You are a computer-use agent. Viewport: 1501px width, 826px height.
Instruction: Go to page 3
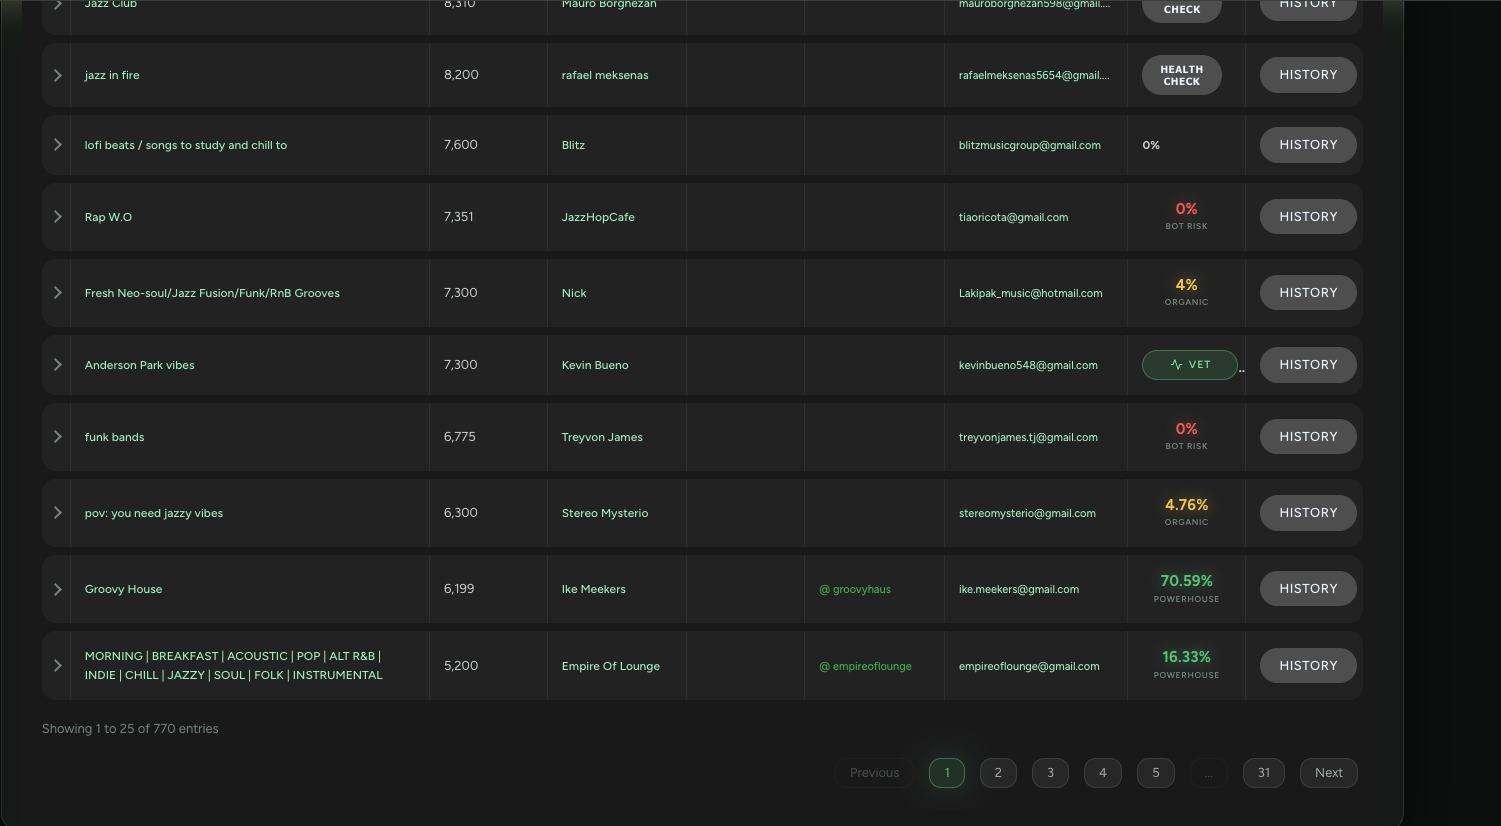[1050, 773]
